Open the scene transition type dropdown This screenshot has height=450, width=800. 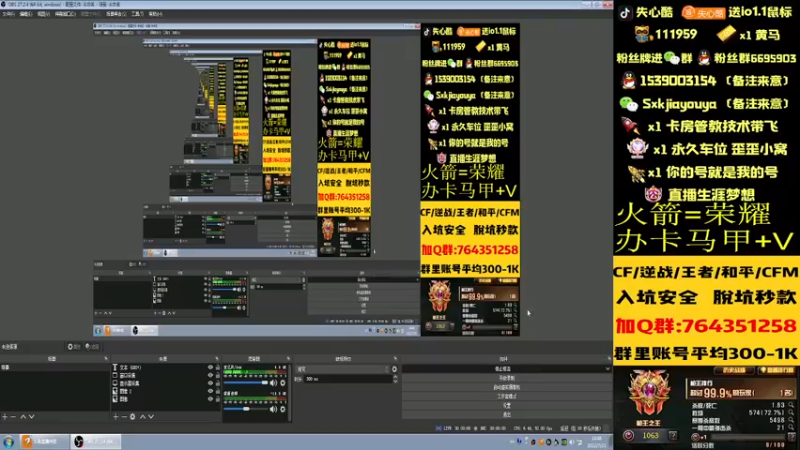tap(342, 369)
